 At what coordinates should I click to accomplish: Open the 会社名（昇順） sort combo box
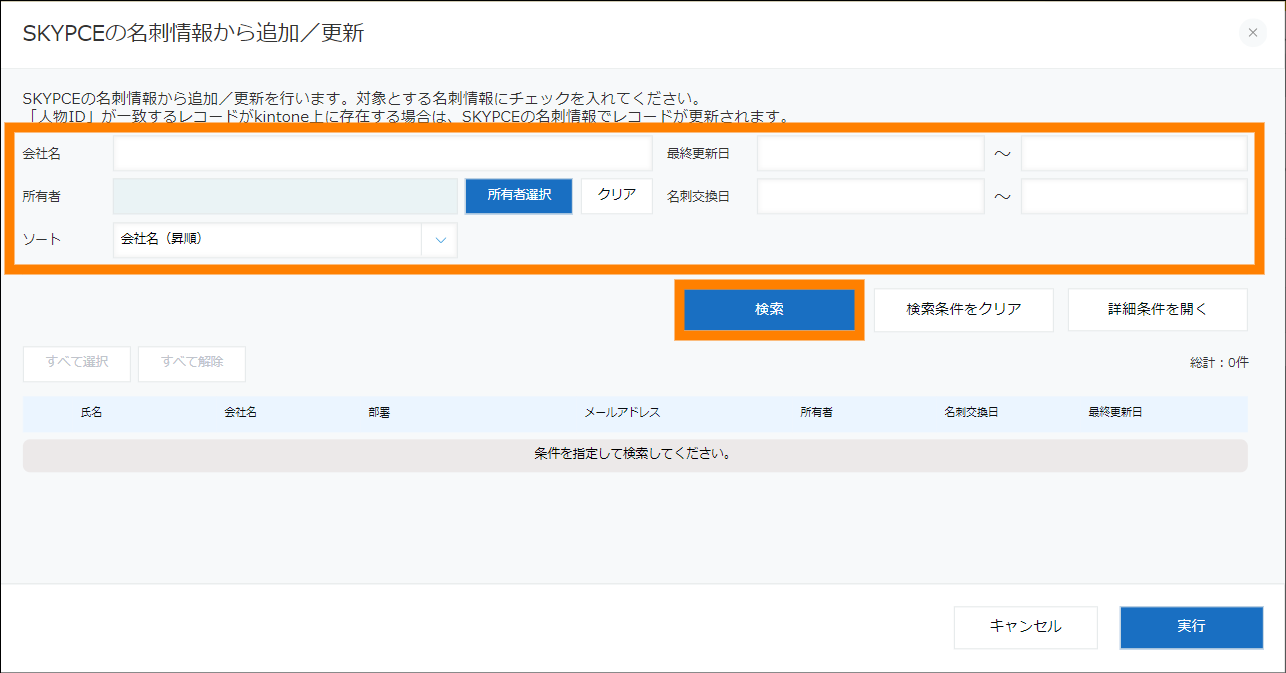[x=270, y=240]
